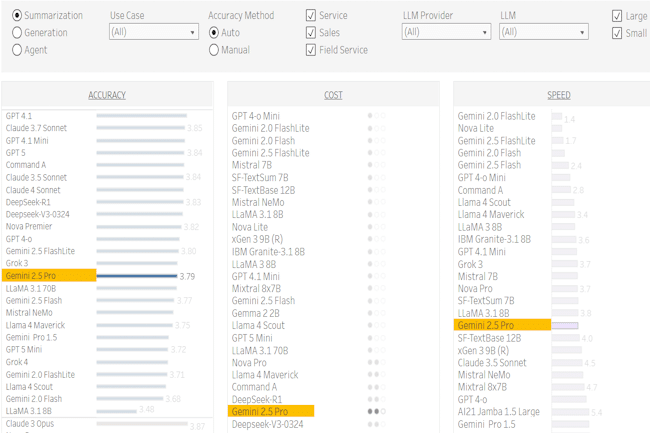Select Nova Pro in Cost list
This screenshot has height=433, width=650.
point(249,363)
